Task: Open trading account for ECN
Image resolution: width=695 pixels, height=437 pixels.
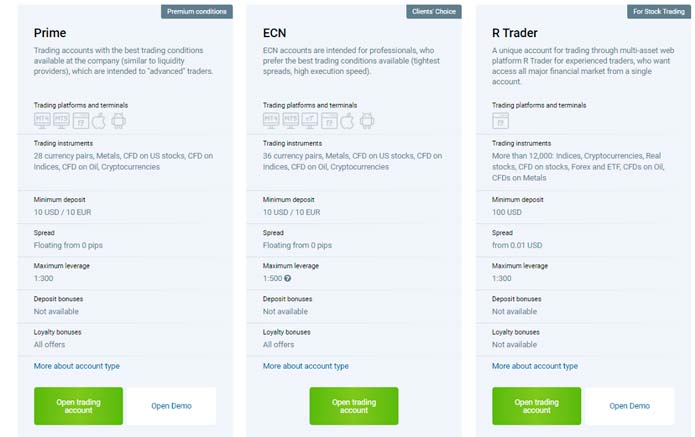Action: 354,406
